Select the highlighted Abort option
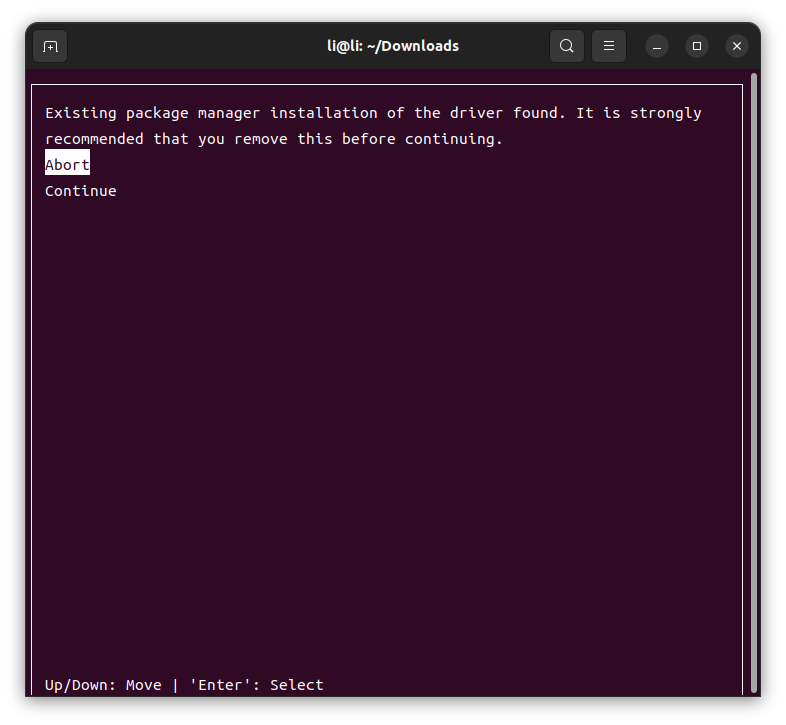786x725 pixels. [x=67, y=164]
